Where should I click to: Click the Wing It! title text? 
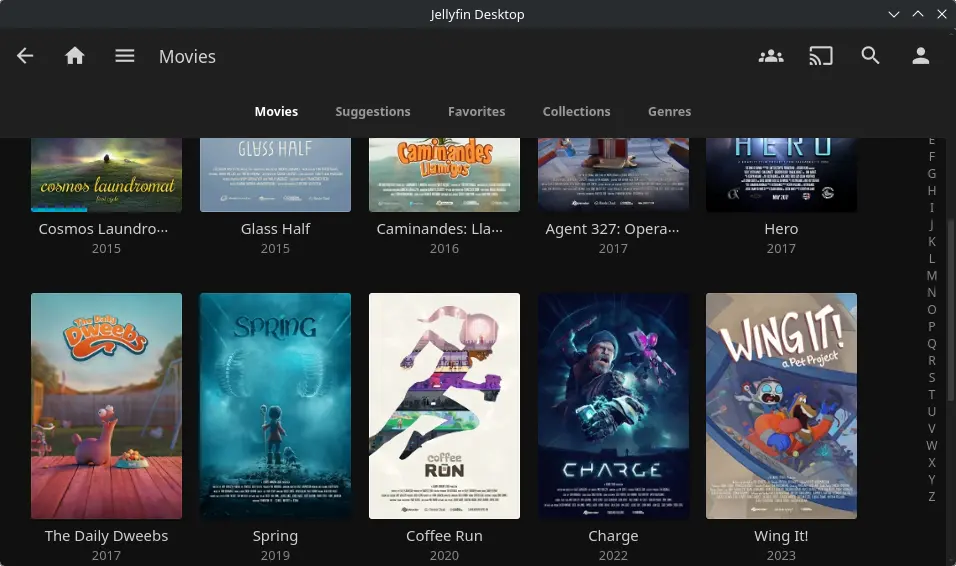click(x=781, y=536)
